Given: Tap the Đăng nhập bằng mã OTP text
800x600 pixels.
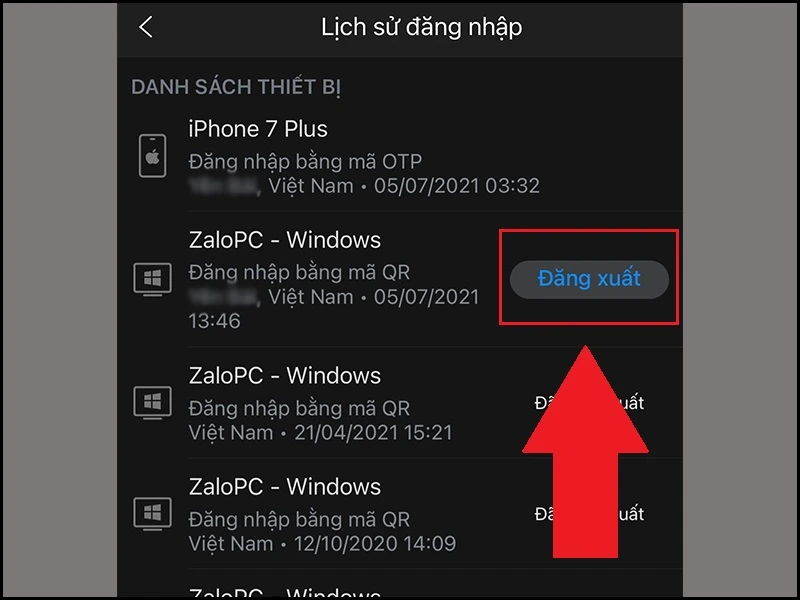Looking at the screenshot, I should (305, 162).
